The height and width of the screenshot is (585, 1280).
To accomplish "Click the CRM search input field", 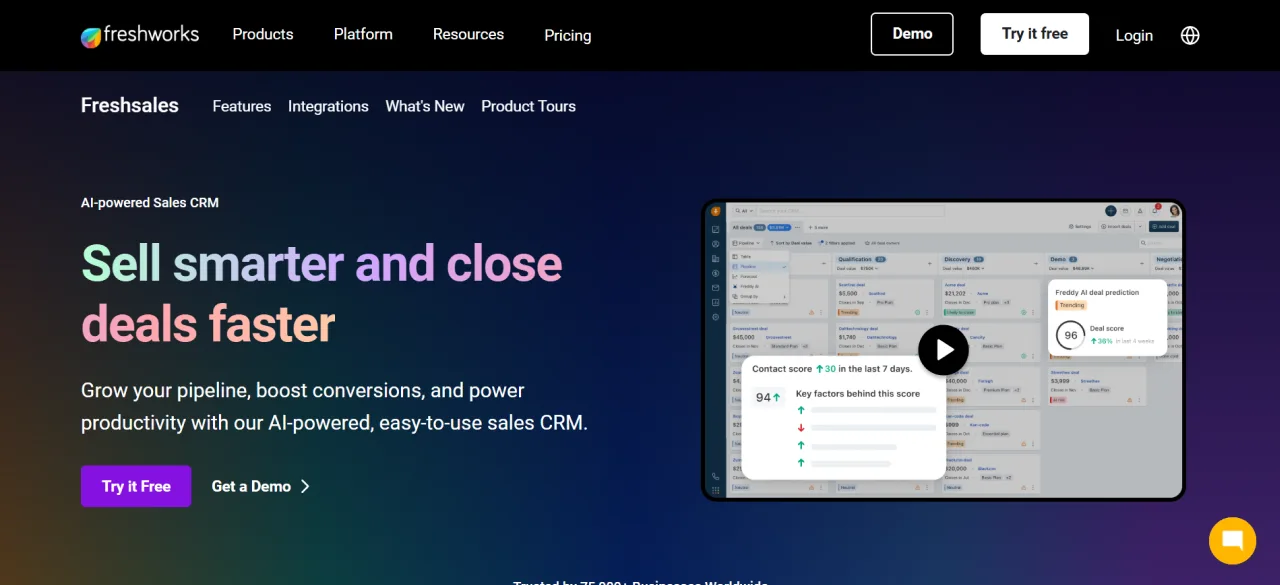I will click(850, 211).
